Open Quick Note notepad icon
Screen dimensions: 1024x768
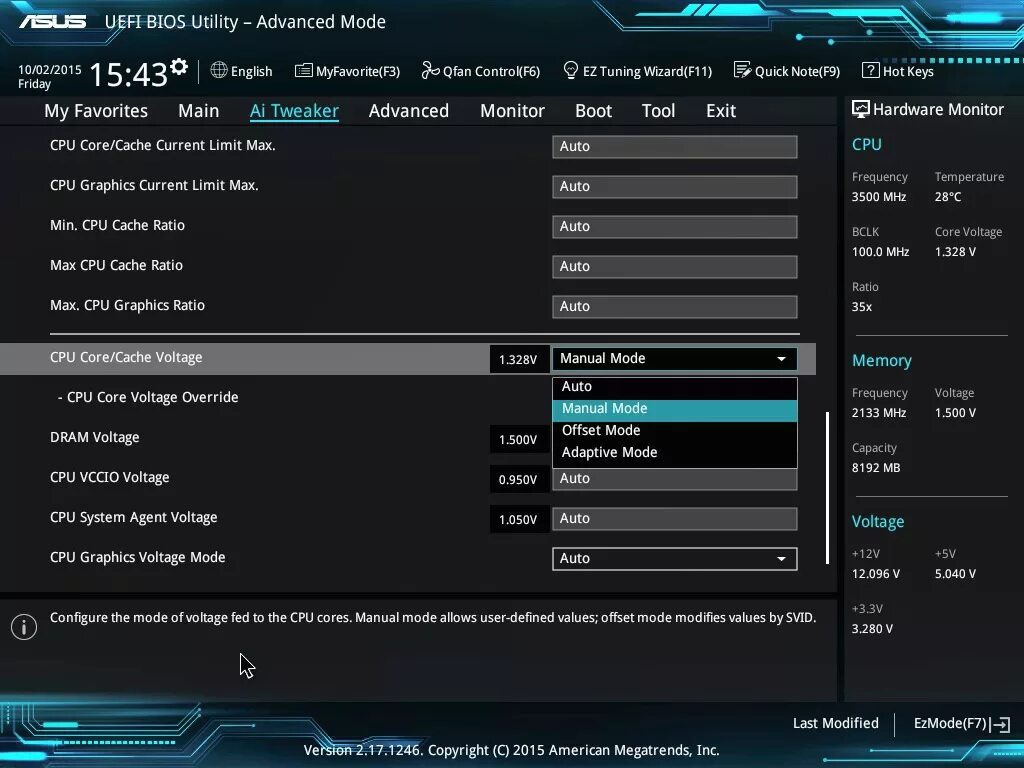[743, 70]
